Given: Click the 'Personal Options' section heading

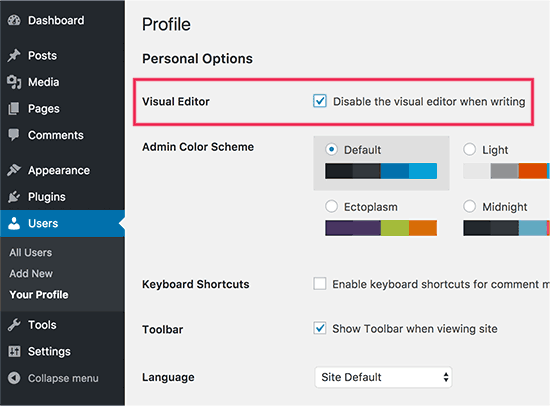Looking at the screenshot, I should point(197,59).
